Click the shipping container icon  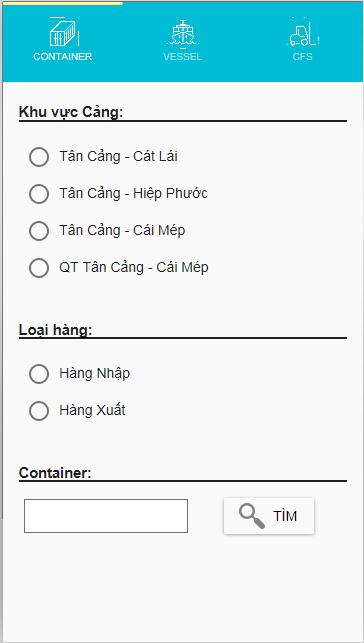pos(64,32)
